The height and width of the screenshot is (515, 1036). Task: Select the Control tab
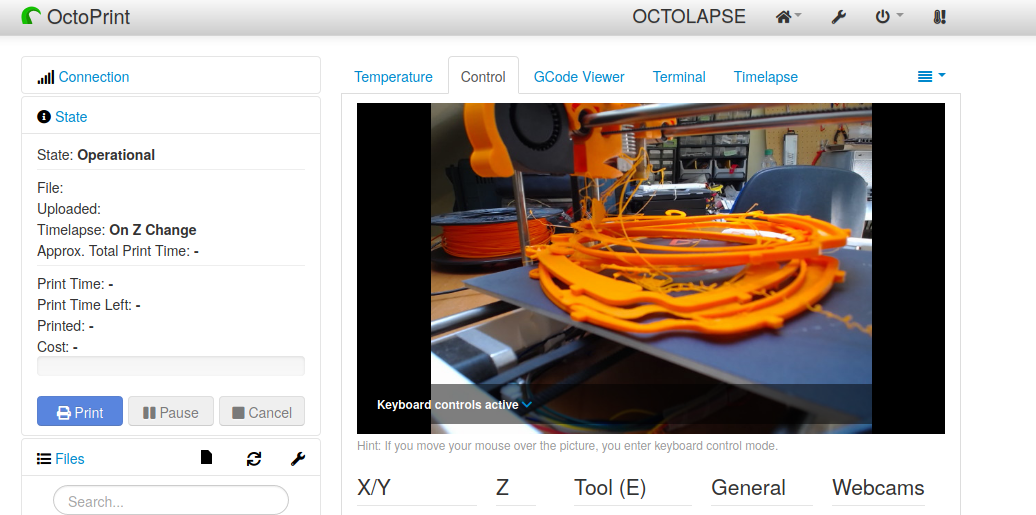tap(483, 77)
